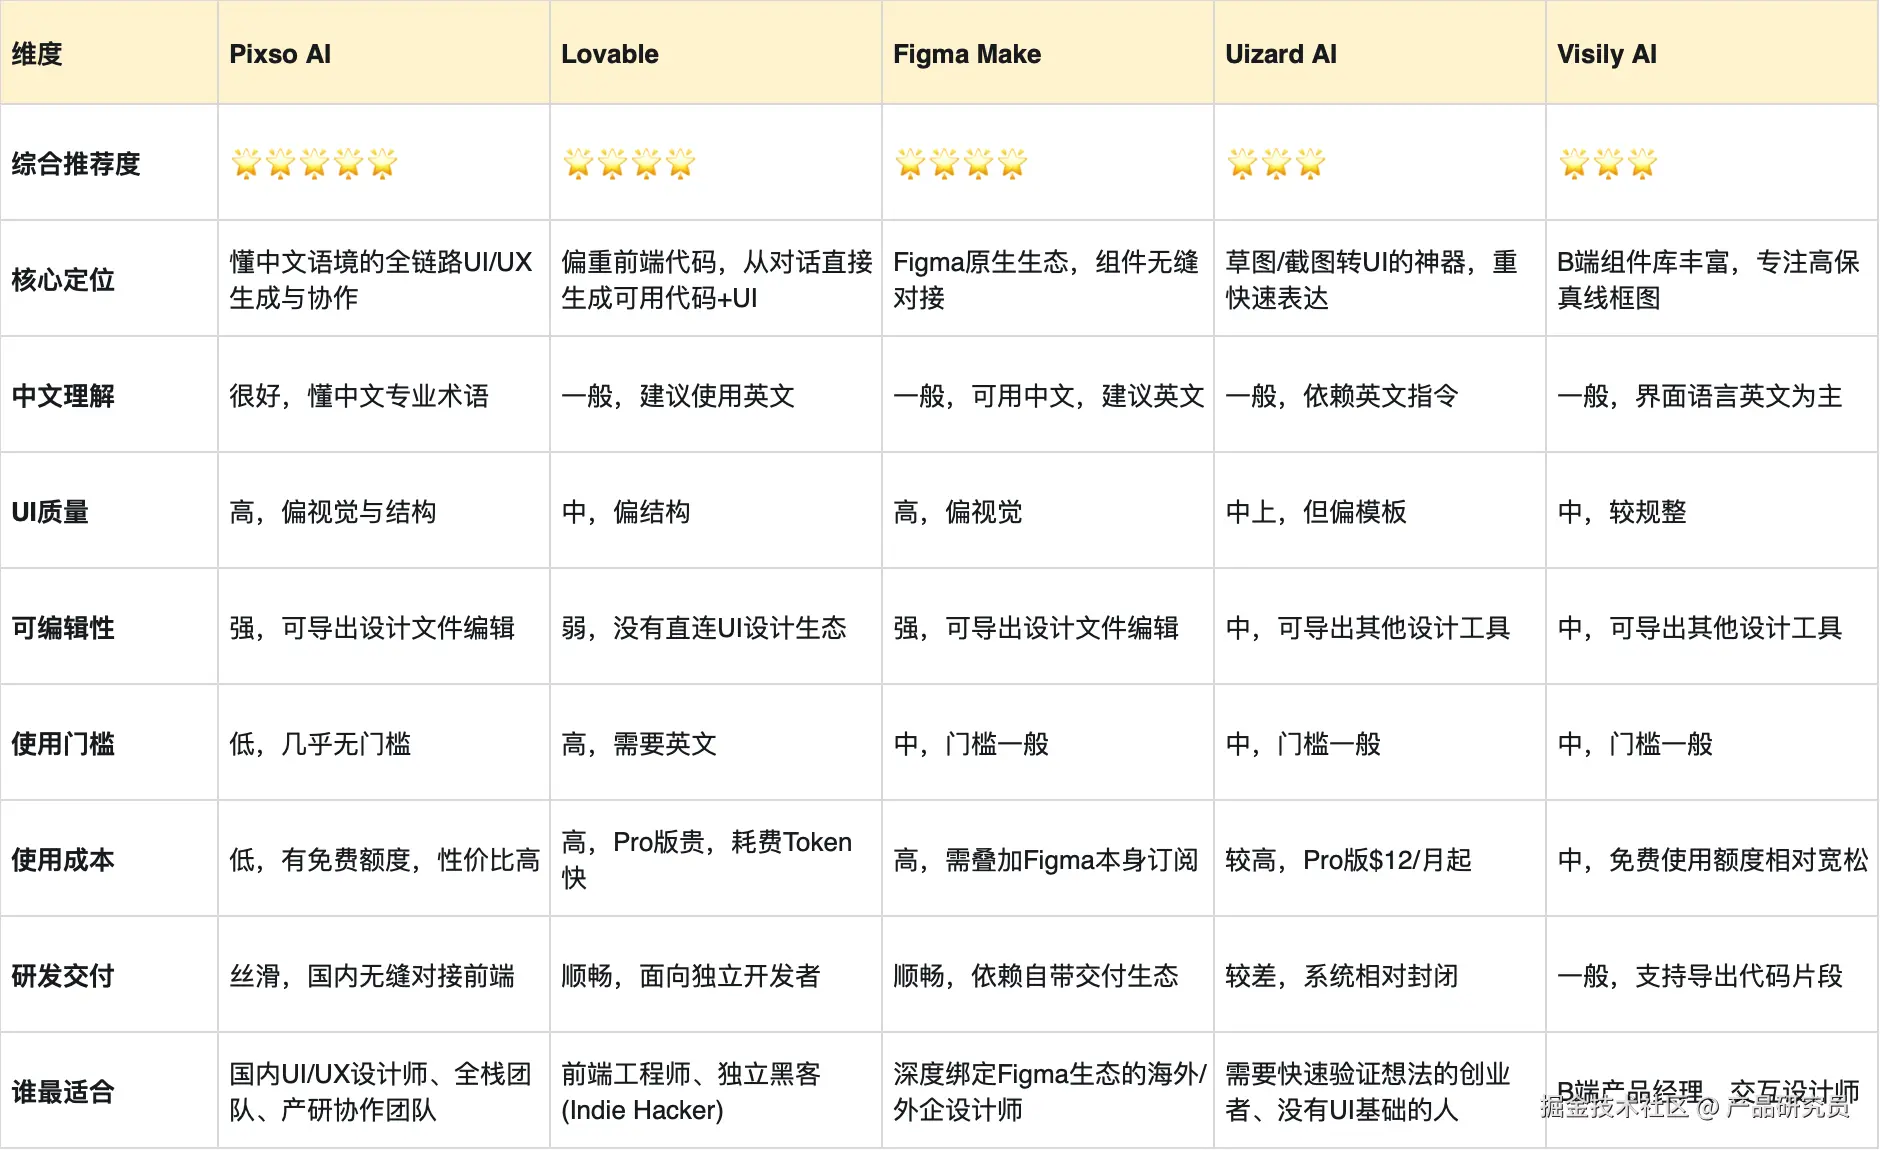1880x1150 pixels.
Task: Click the "中文理解" row label
Action: point(109,395)
